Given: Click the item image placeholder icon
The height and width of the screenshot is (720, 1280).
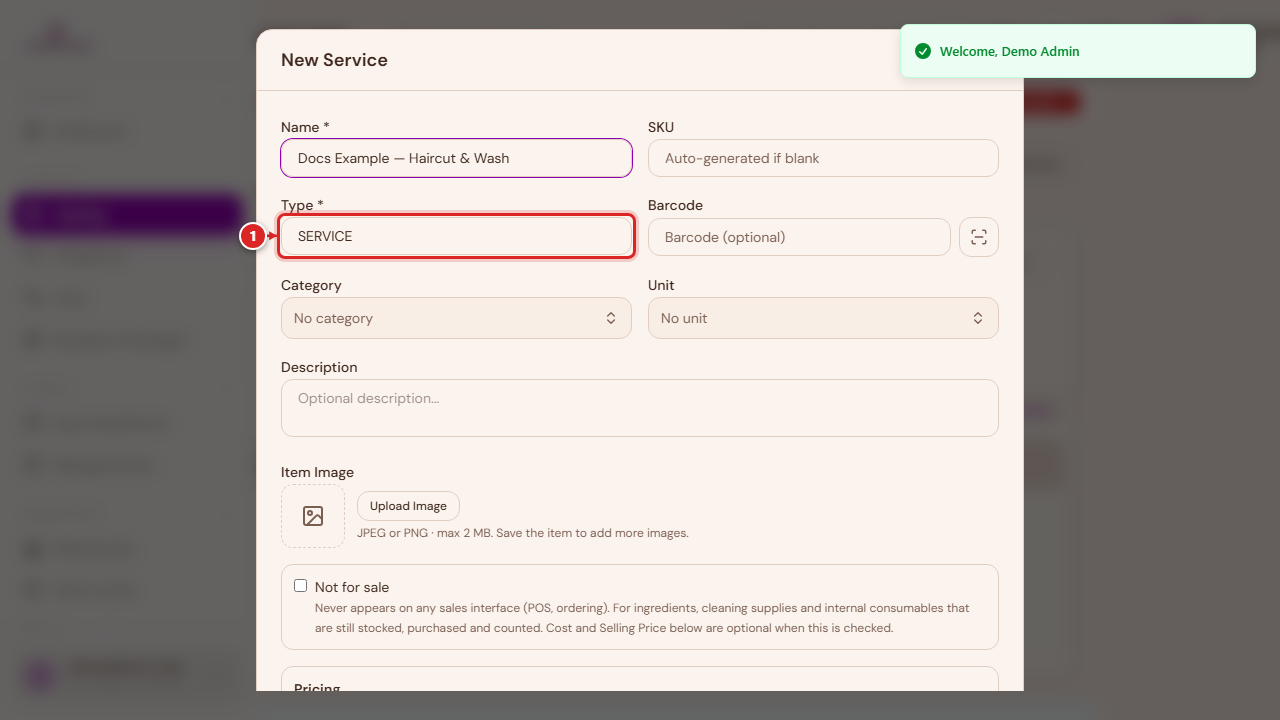Looking at the screenshot, I should point(313,516).
